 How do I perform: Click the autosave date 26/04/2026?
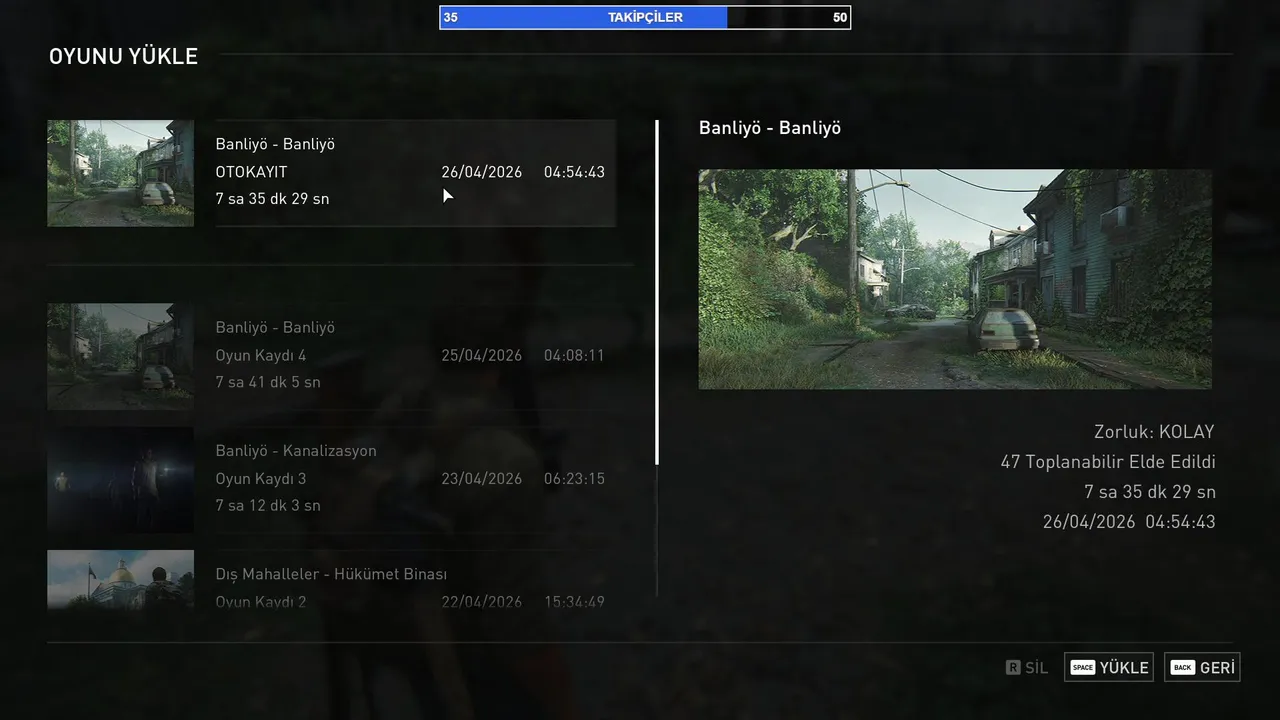click(482, 172)
